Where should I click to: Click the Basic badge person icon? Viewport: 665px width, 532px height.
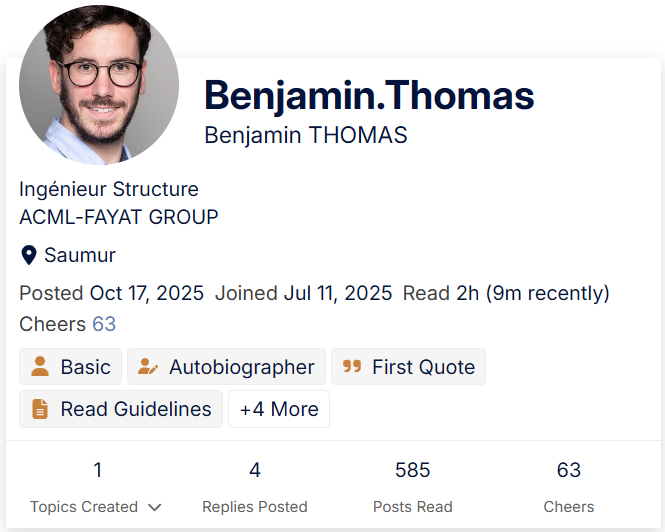click(40, 367)
